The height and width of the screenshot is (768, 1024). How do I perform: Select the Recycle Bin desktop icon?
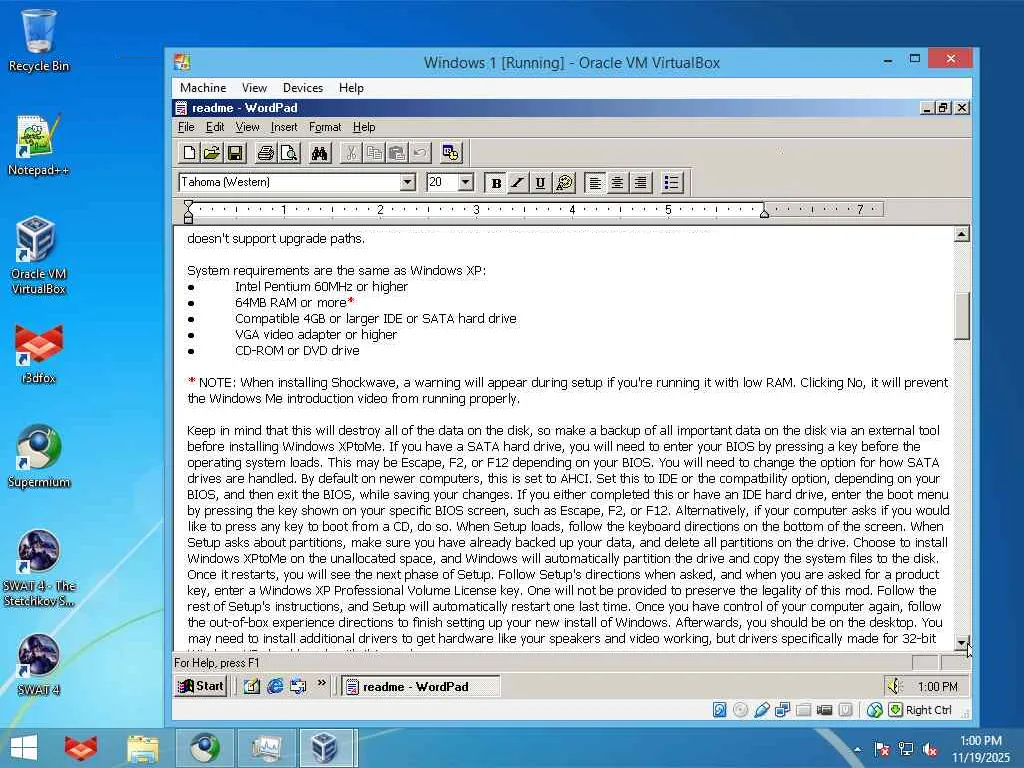click(38, 40)
